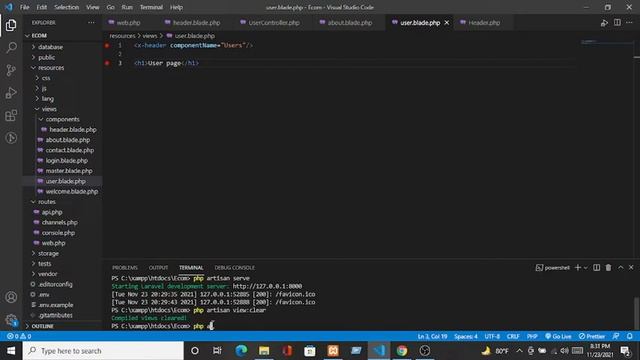The width and height of the screenshot is (640, 360).
Task: Click Ln 3, Col 19 cursor position
Action: point(432,336)
